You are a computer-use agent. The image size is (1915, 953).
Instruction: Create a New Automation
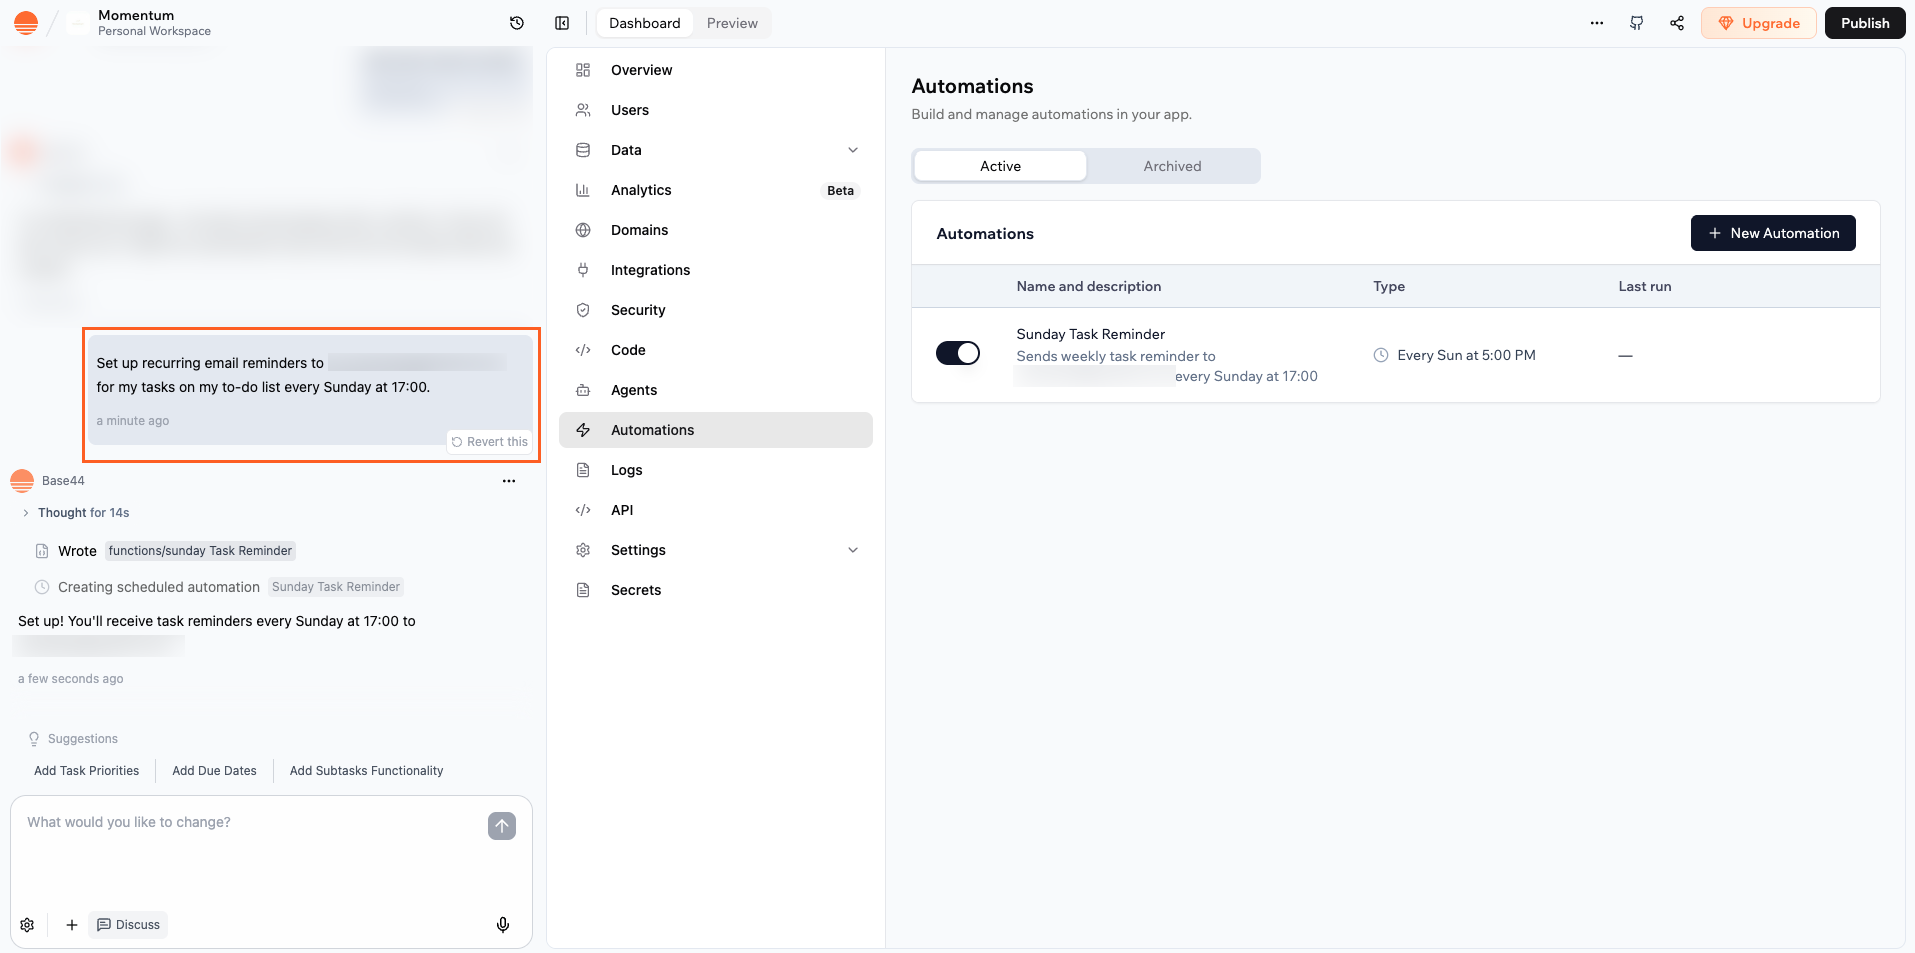[1772, 233]
